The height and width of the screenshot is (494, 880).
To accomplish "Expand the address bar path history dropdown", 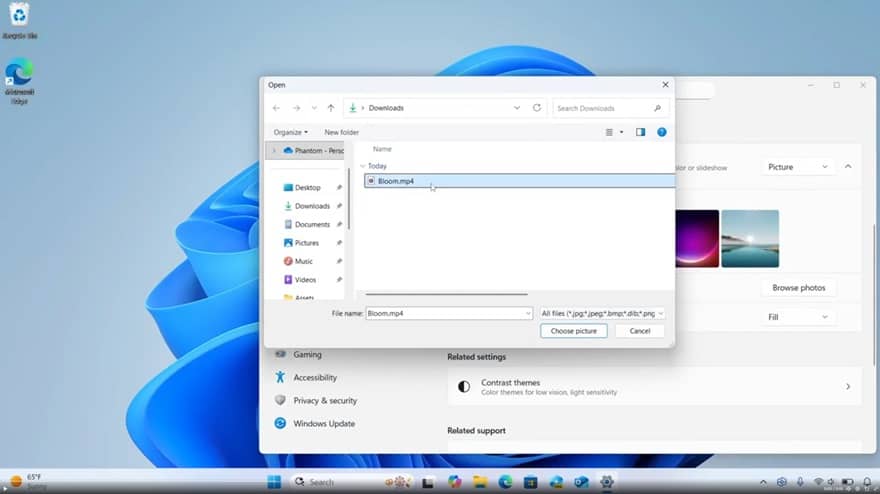I will [x=517, y=108].
